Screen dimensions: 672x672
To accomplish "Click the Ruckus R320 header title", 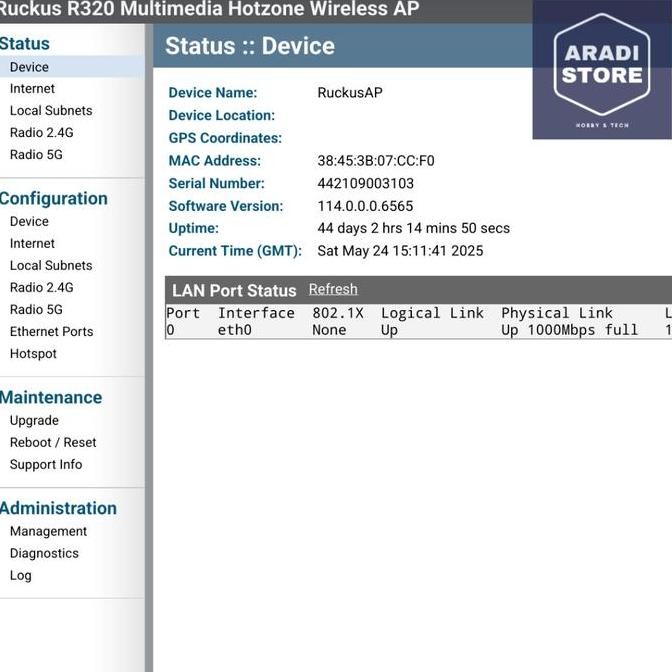I will click(x=209, y=9).
